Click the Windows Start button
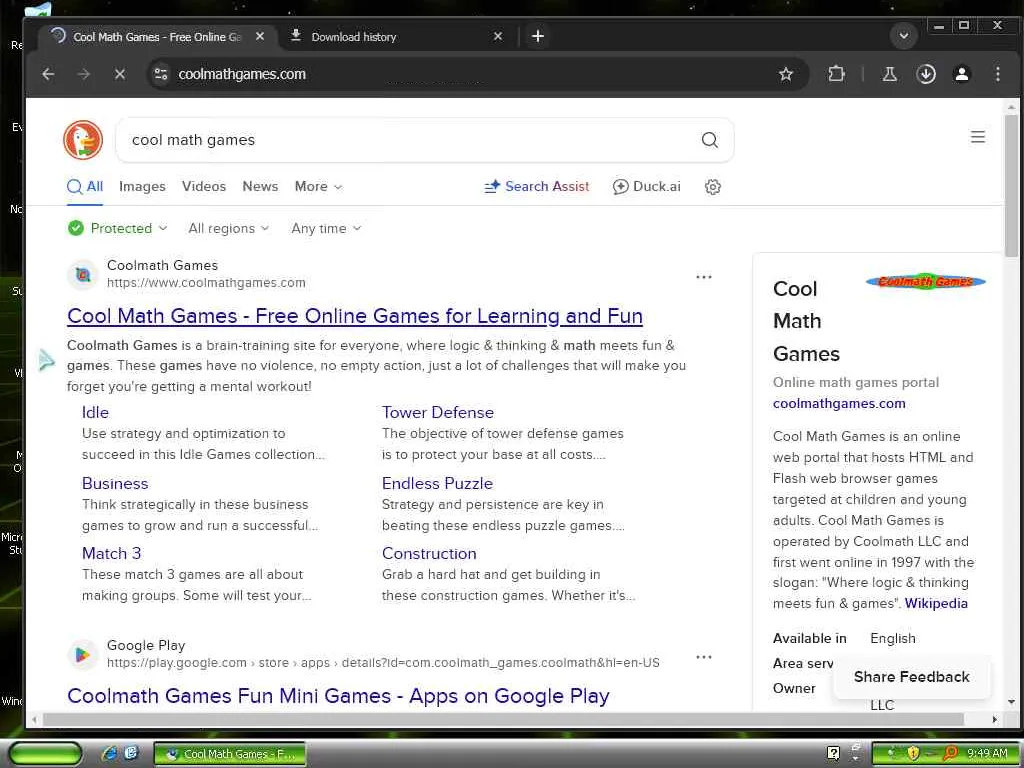Screen dimensions: 1024x768 click(x=44, y=754)
